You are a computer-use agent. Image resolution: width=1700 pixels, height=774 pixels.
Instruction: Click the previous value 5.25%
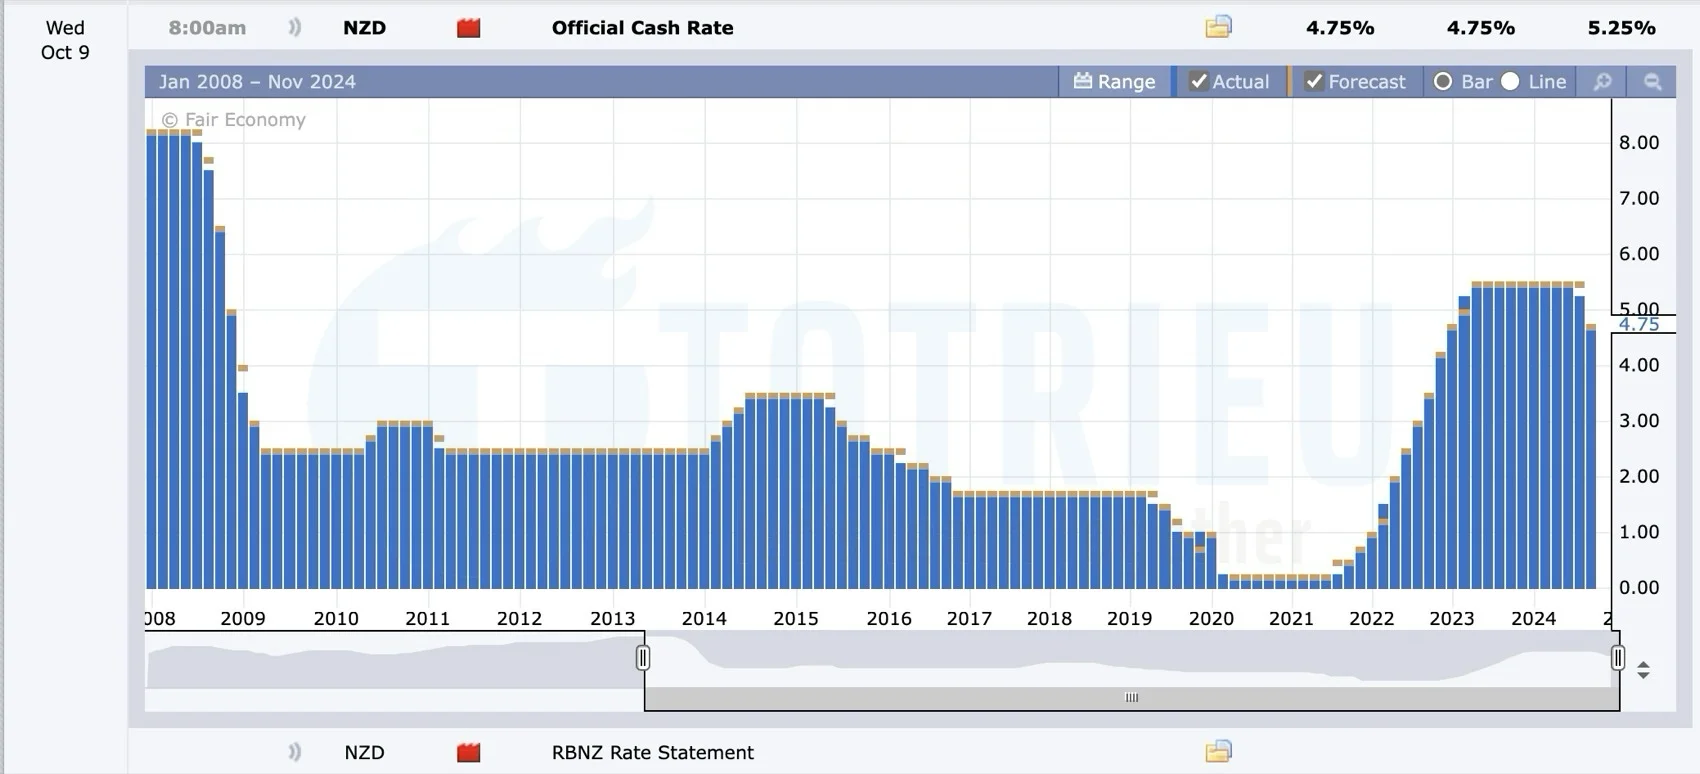point(1621,28)
